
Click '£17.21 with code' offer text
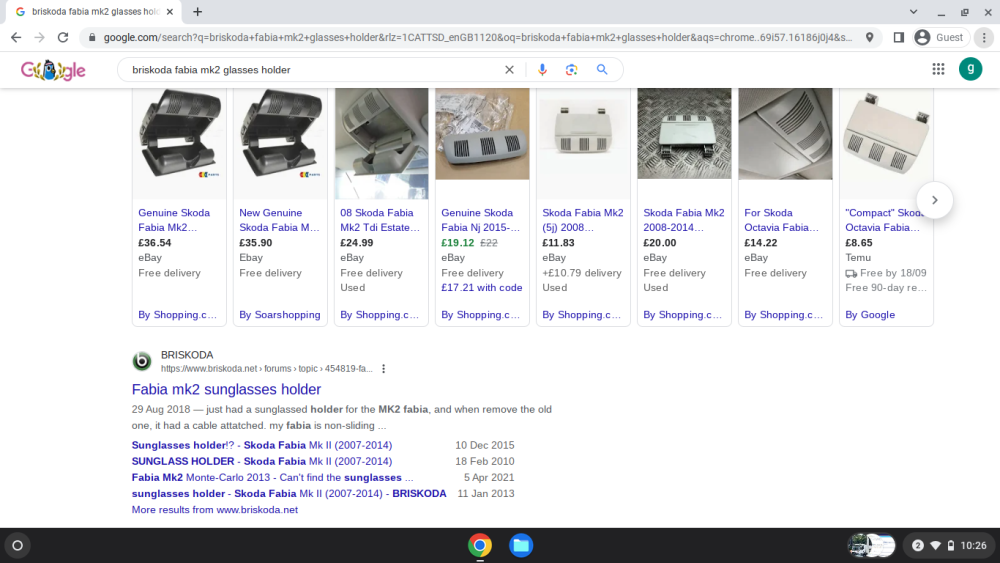point(482,288)
